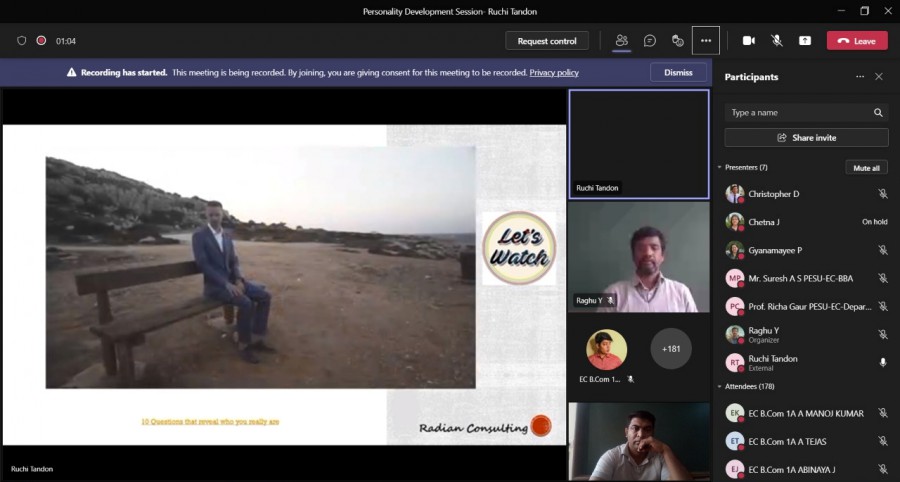Open the meeting chat icon

click(650, 41)
